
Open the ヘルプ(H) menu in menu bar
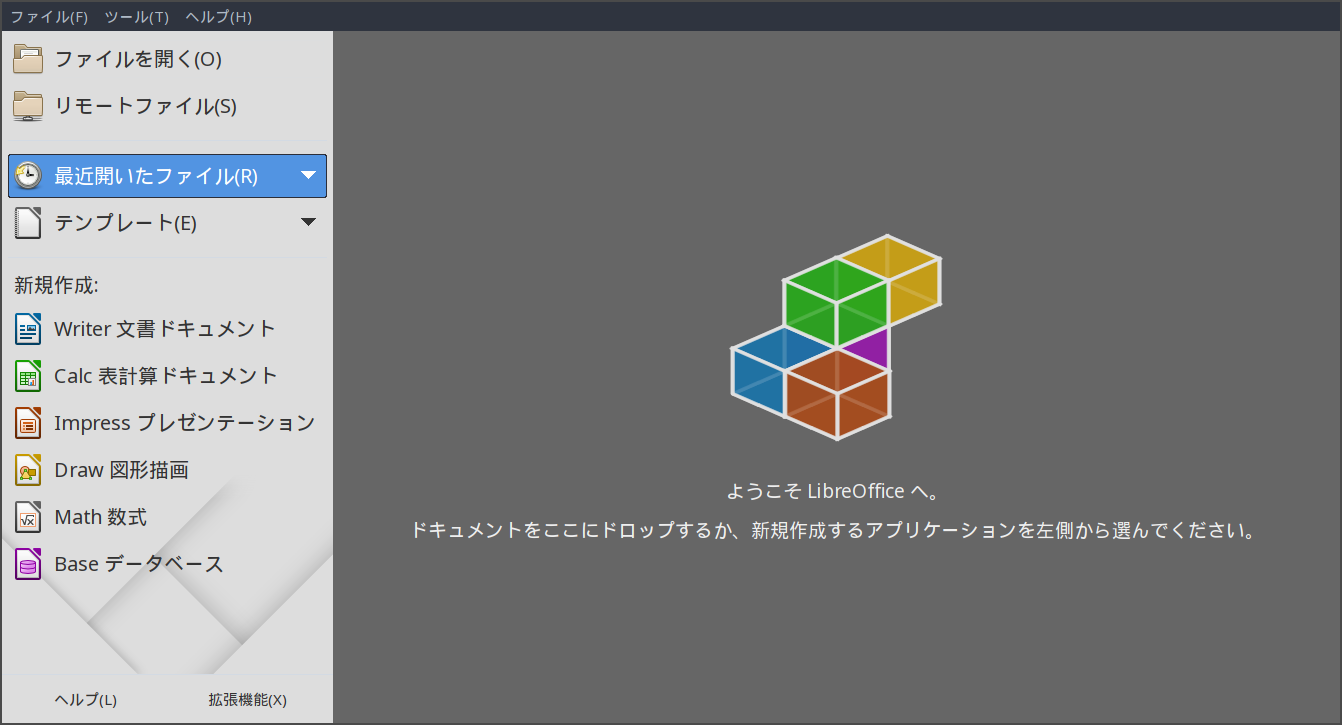(218, 17)
